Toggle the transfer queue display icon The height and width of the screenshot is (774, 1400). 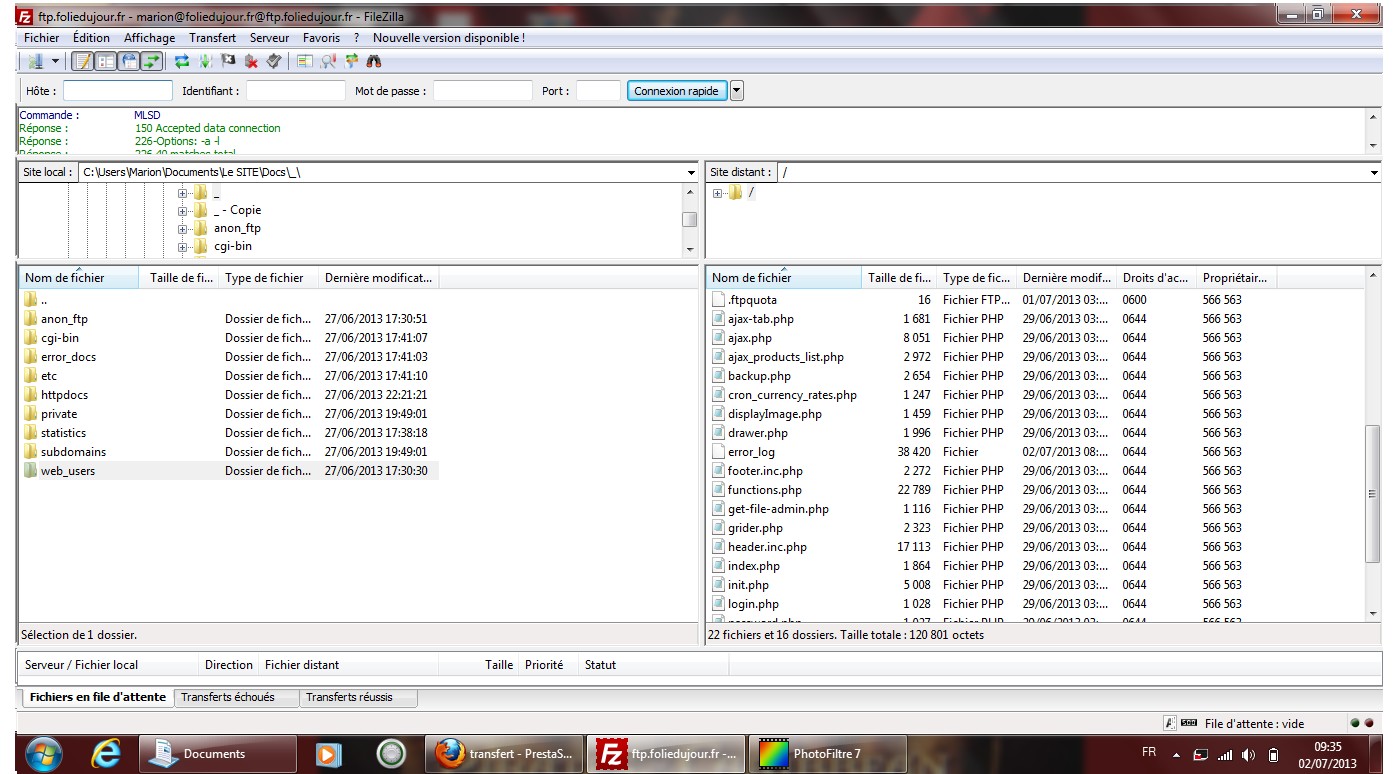[x=152, y=62]
